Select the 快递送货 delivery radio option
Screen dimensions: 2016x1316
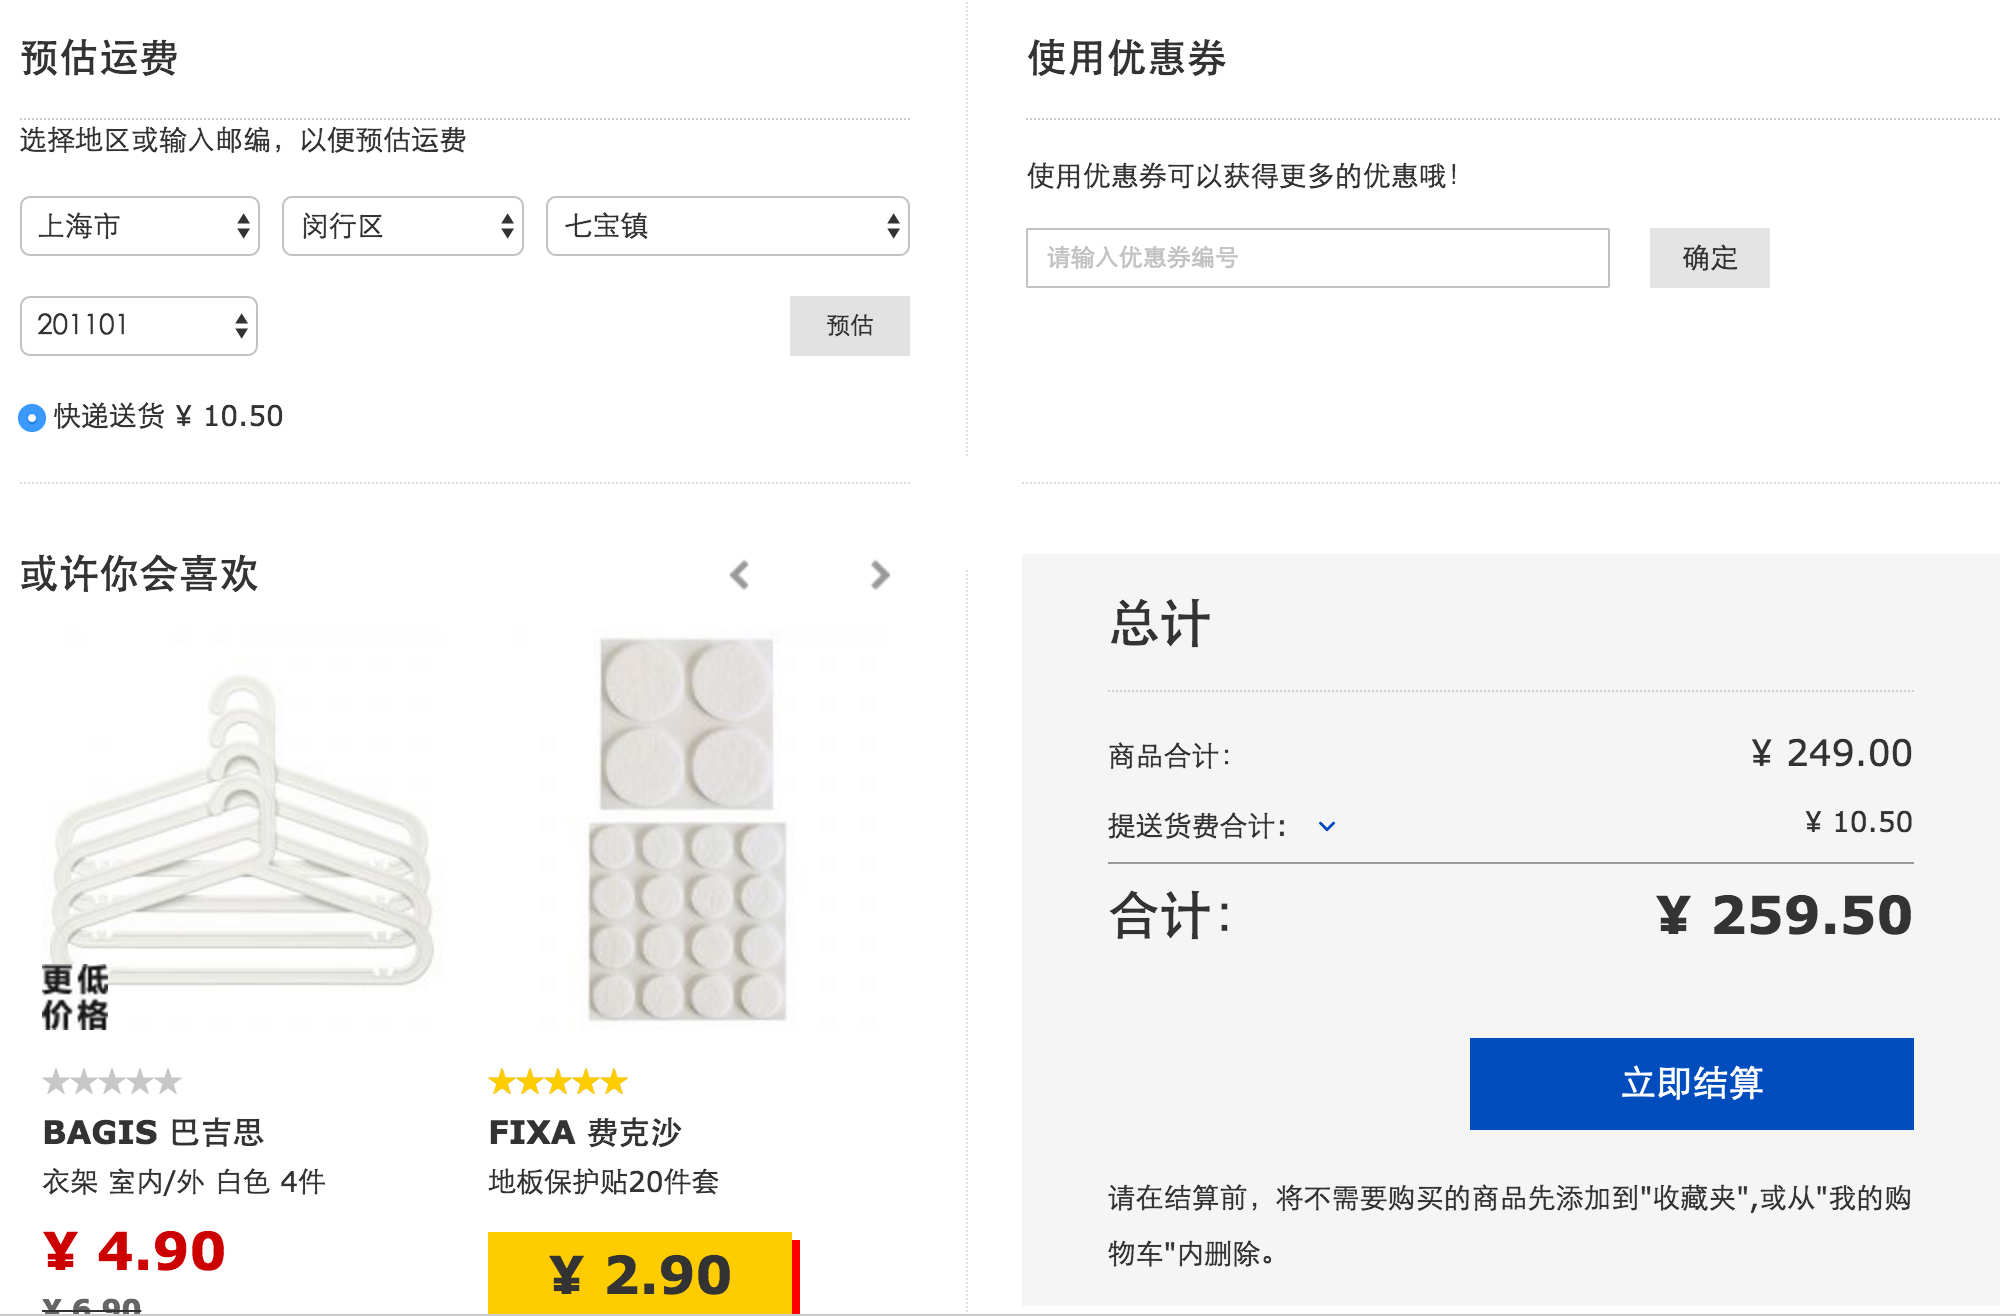click(x=32, y=417)
